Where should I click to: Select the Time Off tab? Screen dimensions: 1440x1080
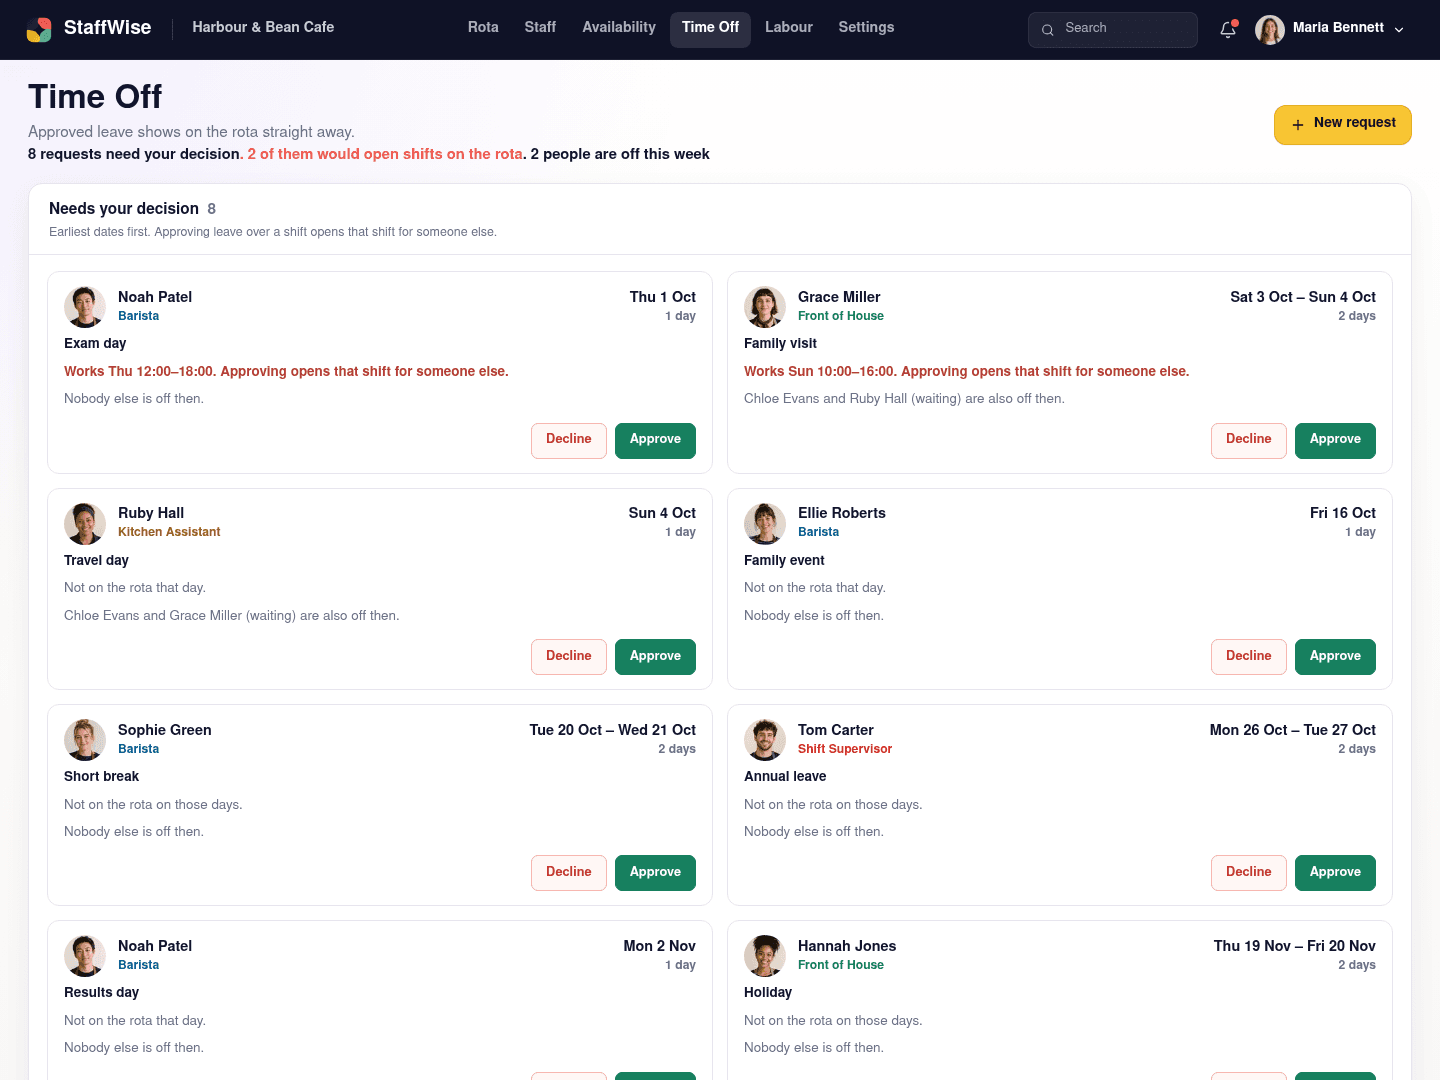pyautogui.click(x=710, y=29)
